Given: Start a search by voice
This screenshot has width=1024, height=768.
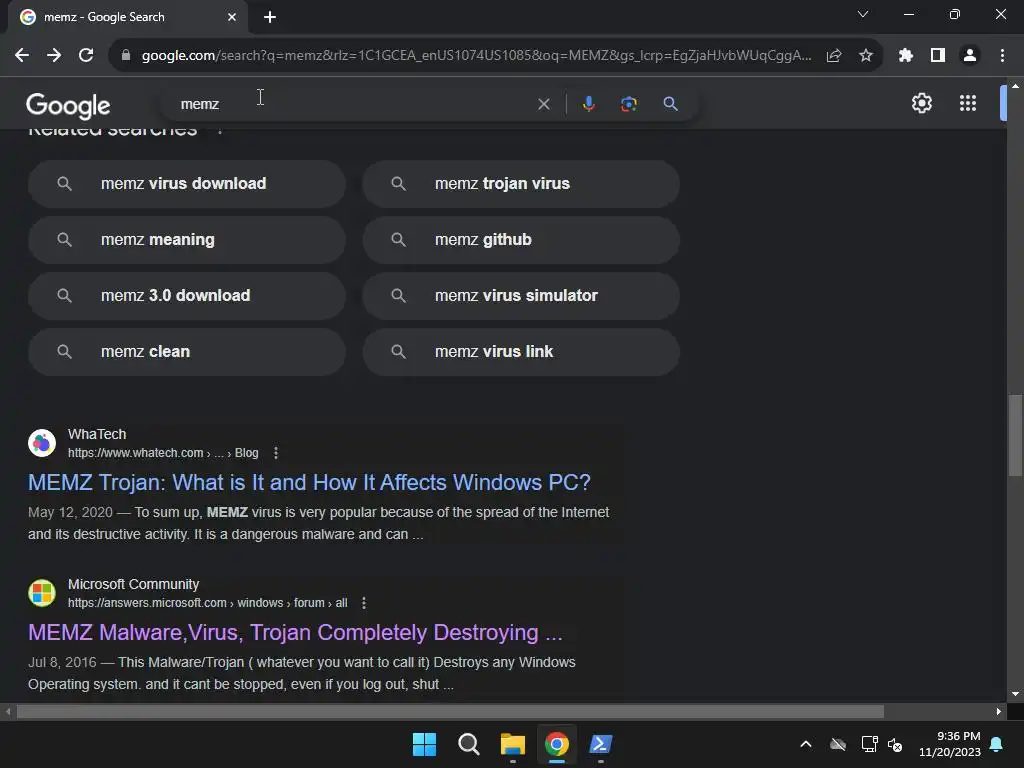Looking at the screenshot, I should pos(588,104).
